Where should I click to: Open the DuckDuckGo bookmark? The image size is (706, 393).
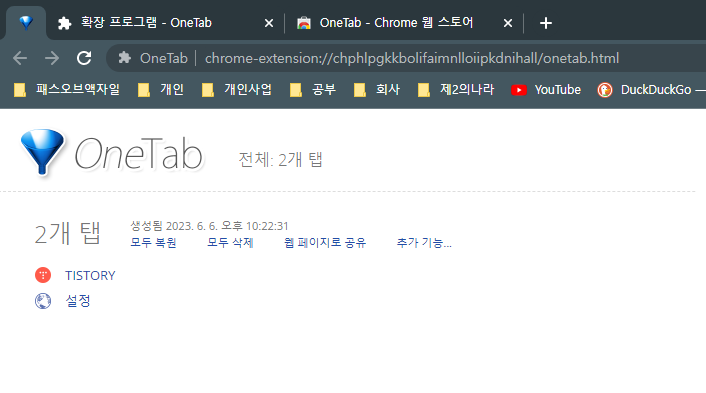pyautogui.click(x=651, y=90)
